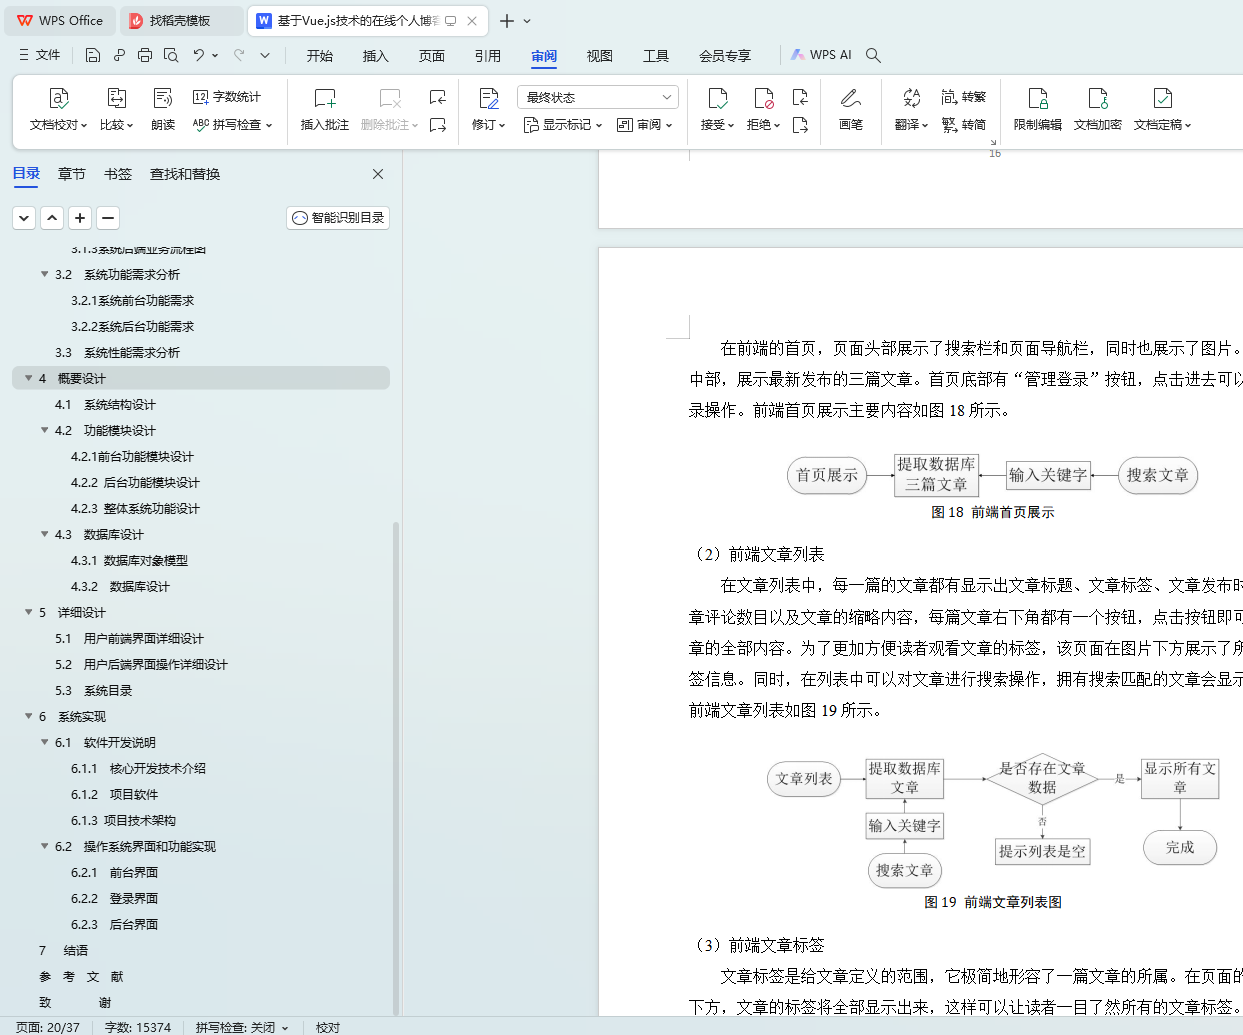Image resolution: width=1243 pixels, height=1035 pixels.
Task: Click the move-down arrow button in outline pane
Action: click(x=24, y=218)
